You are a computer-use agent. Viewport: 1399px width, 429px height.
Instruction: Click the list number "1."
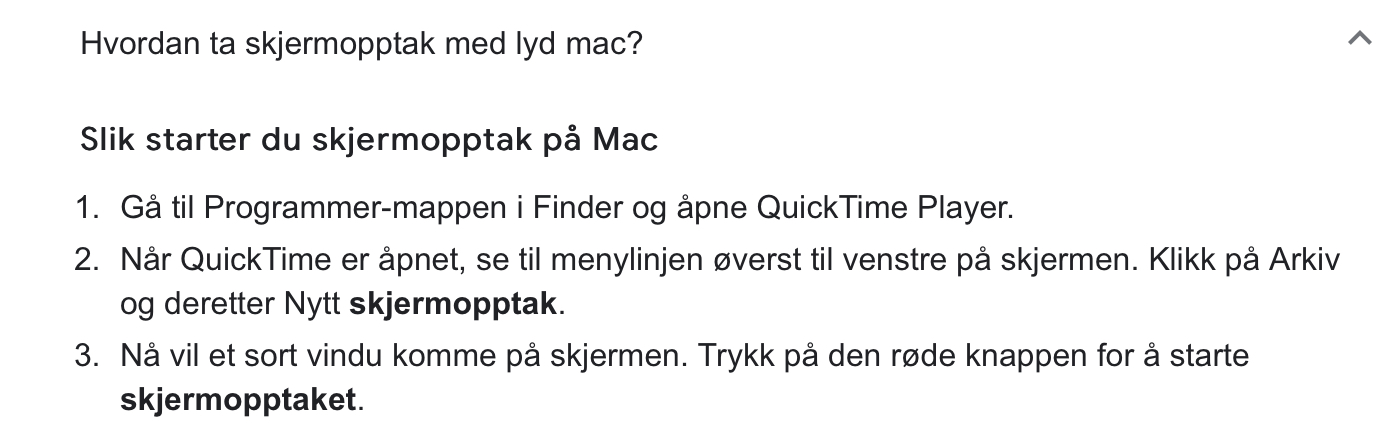88,209
